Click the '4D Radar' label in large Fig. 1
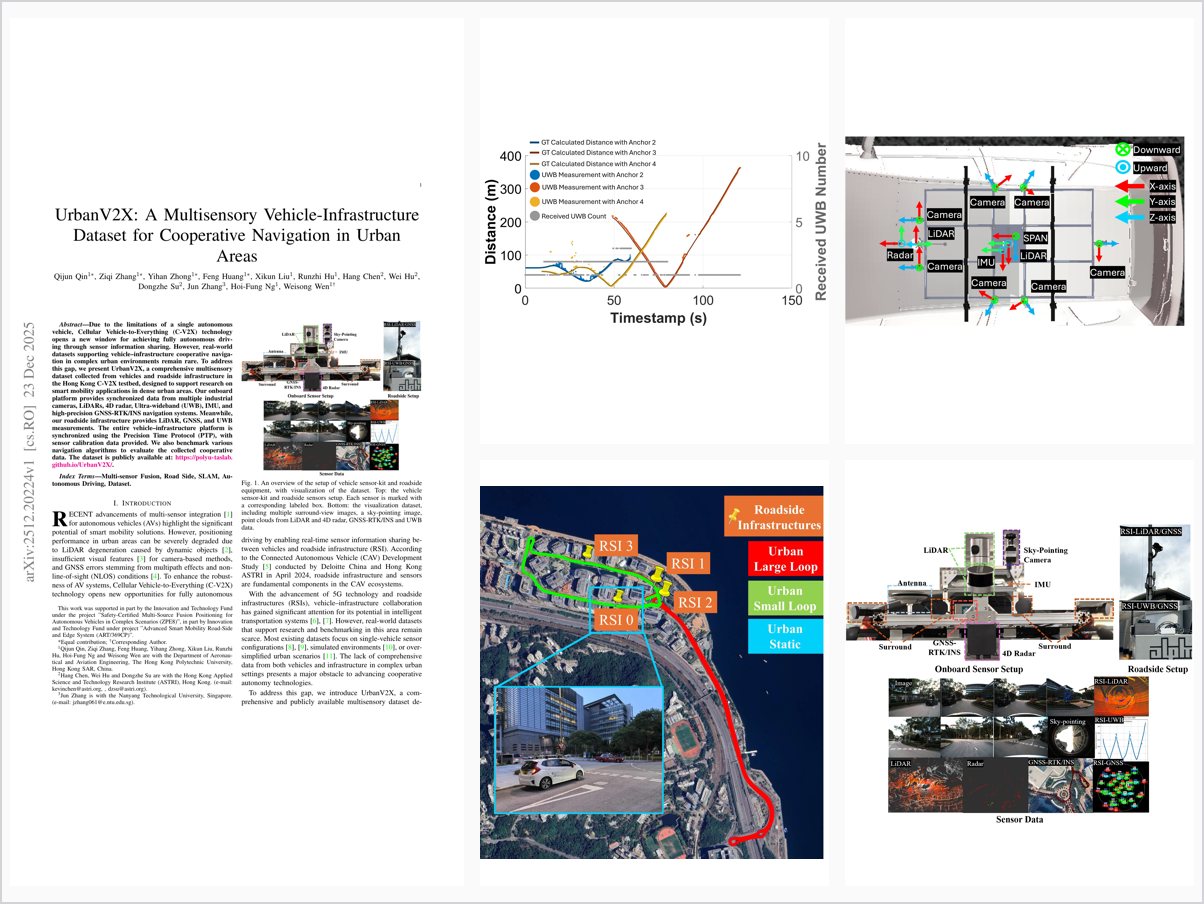 click(1018, 654)
